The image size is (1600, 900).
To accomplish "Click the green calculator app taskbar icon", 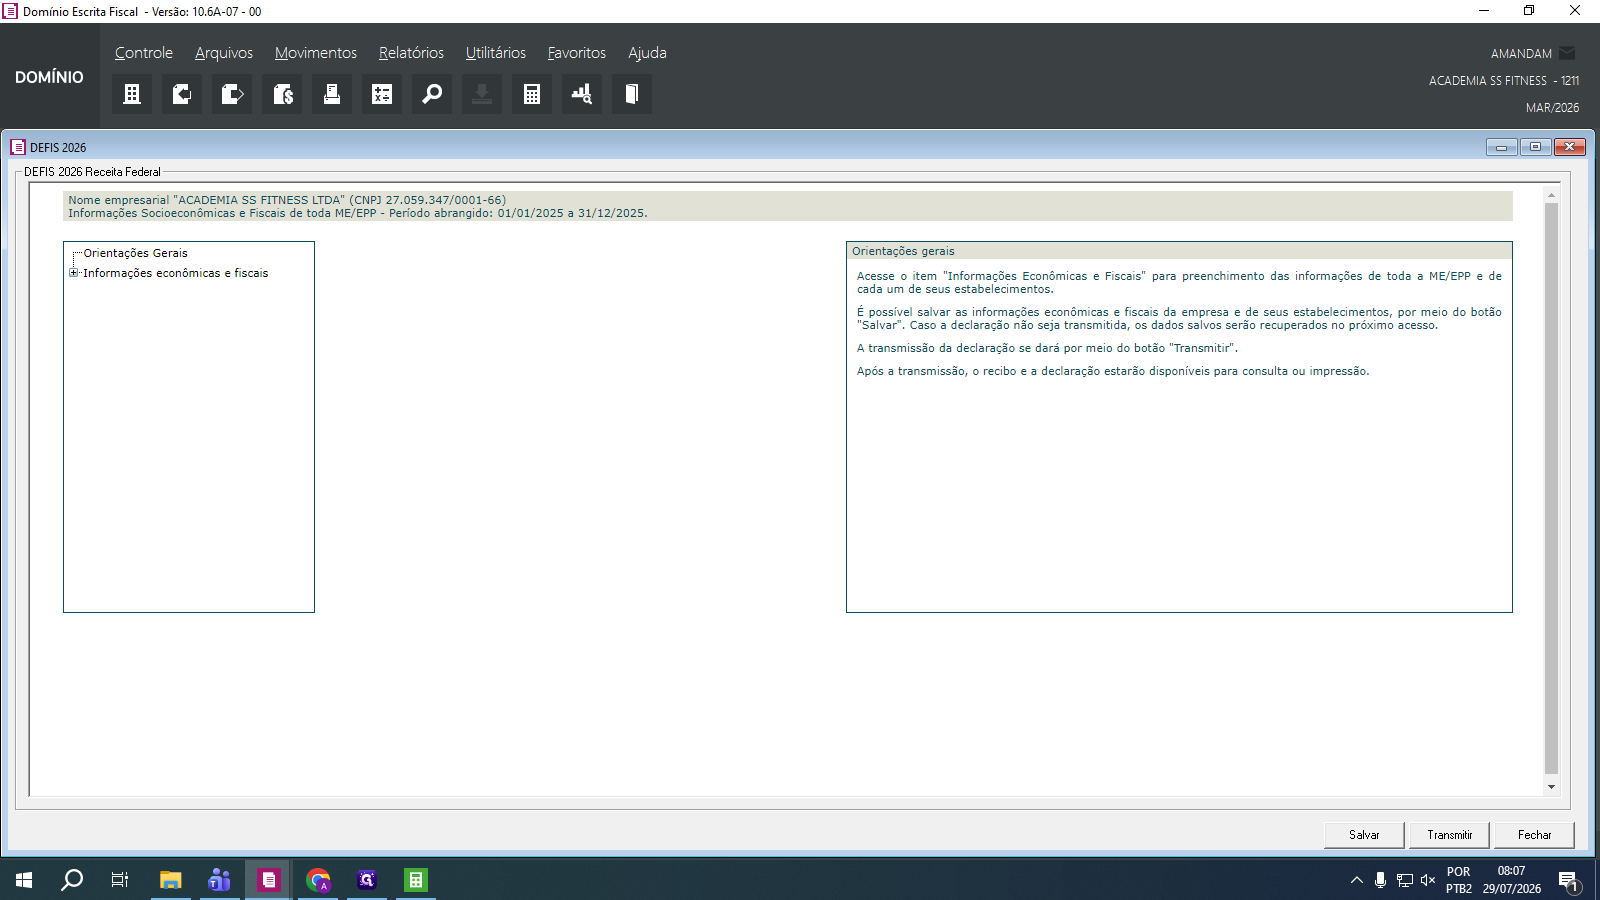I will 416,880.
